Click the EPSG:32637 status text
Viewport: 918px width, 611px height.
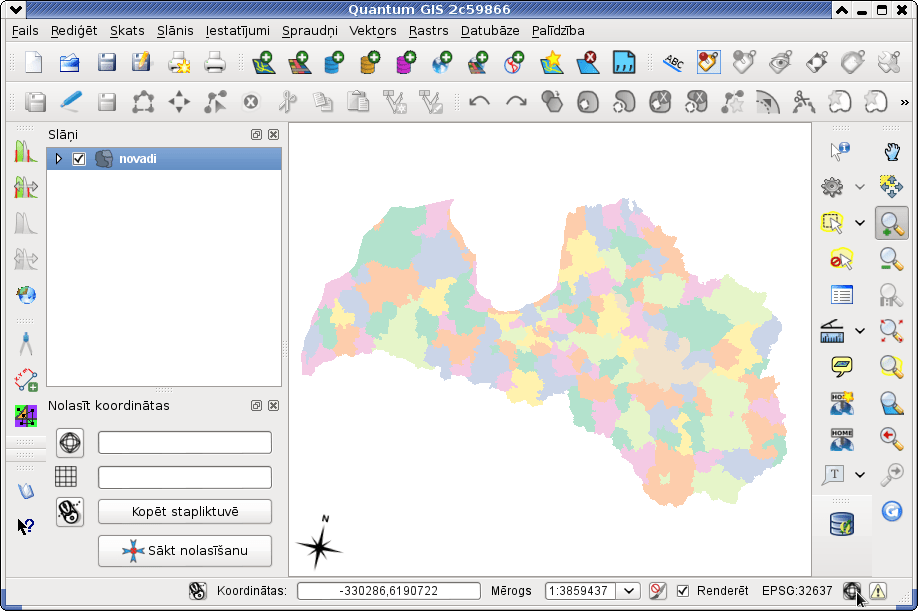point(797,591)
